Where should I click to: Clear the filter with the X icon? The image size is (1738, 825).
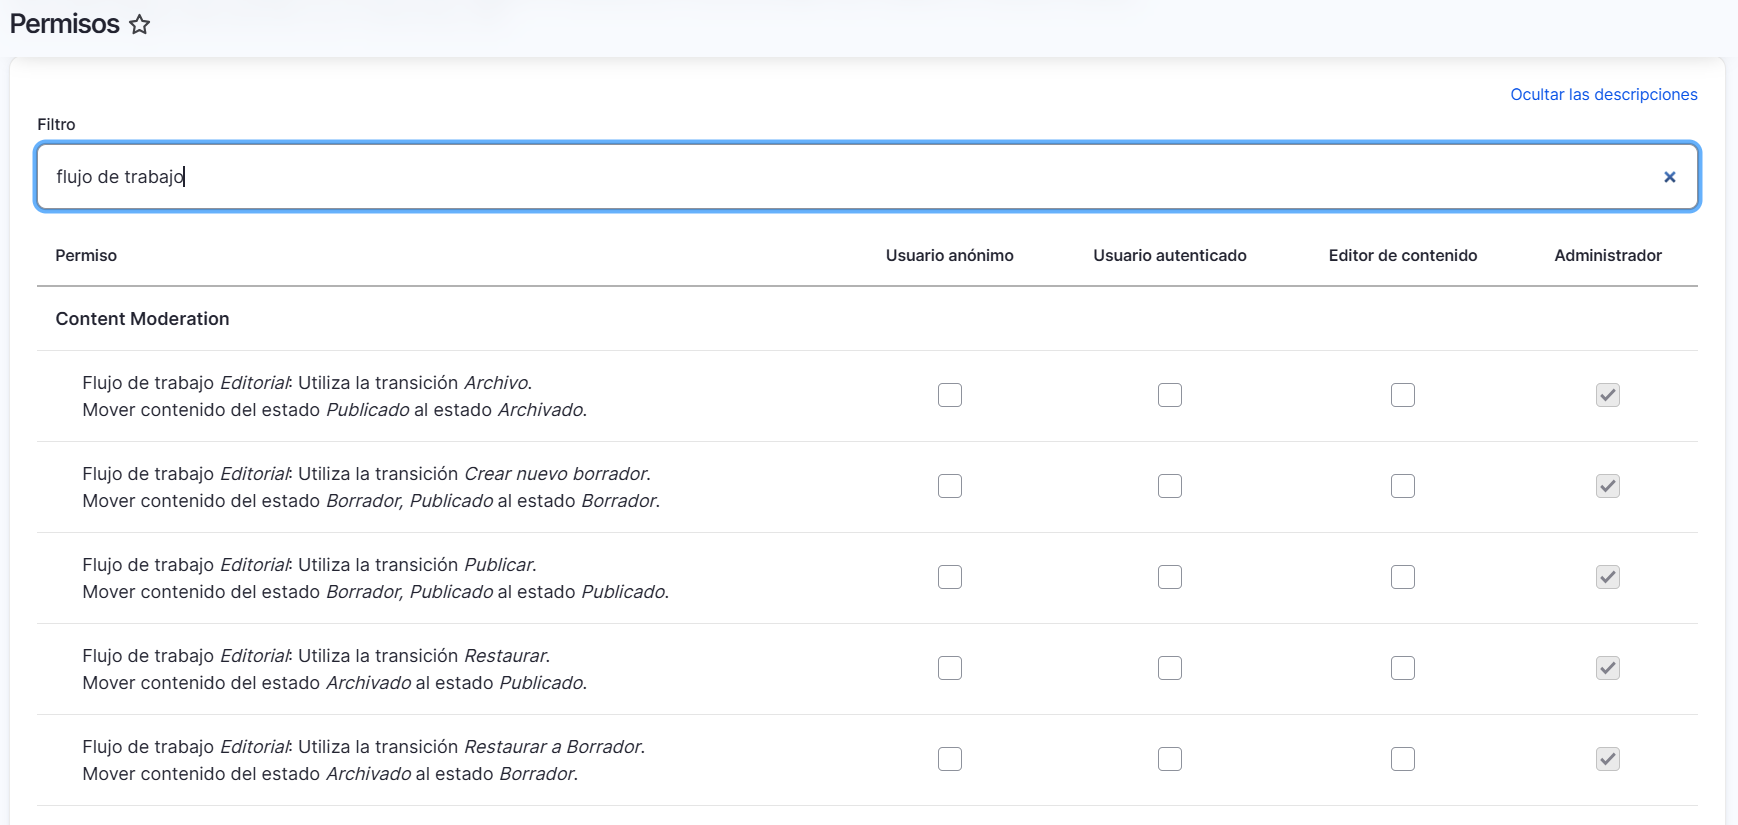tap(1669, 177)
